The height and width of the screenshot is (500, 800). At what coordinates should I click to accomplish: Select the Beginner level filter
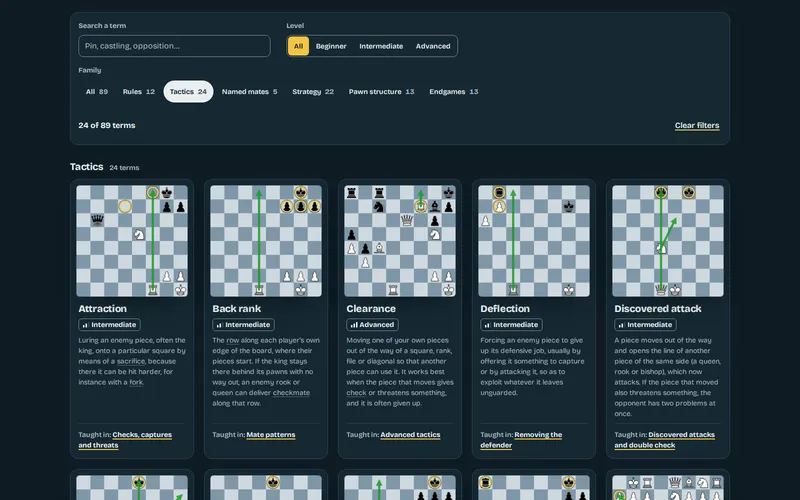pos(331,46)
